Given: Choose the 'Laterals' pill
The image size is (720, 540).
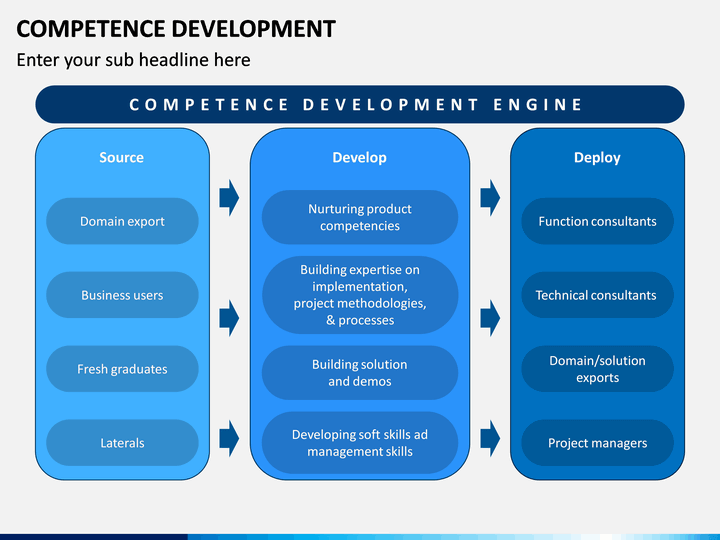Looking at the screenshot, I should click(x=122, y=443).
